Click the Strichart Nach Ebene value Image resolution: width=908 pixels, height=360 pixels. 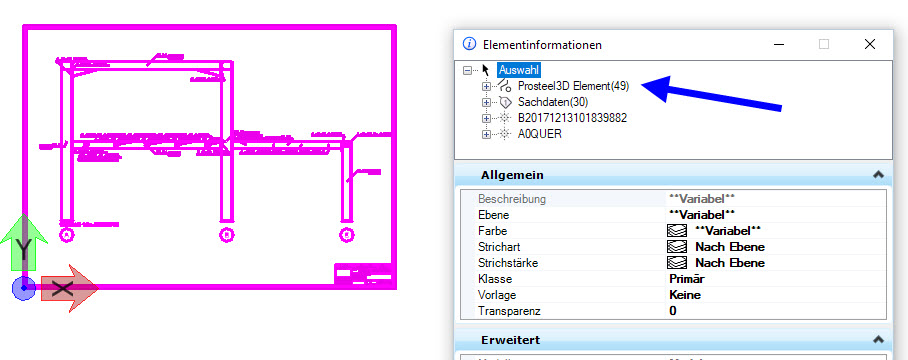[730, 247]
